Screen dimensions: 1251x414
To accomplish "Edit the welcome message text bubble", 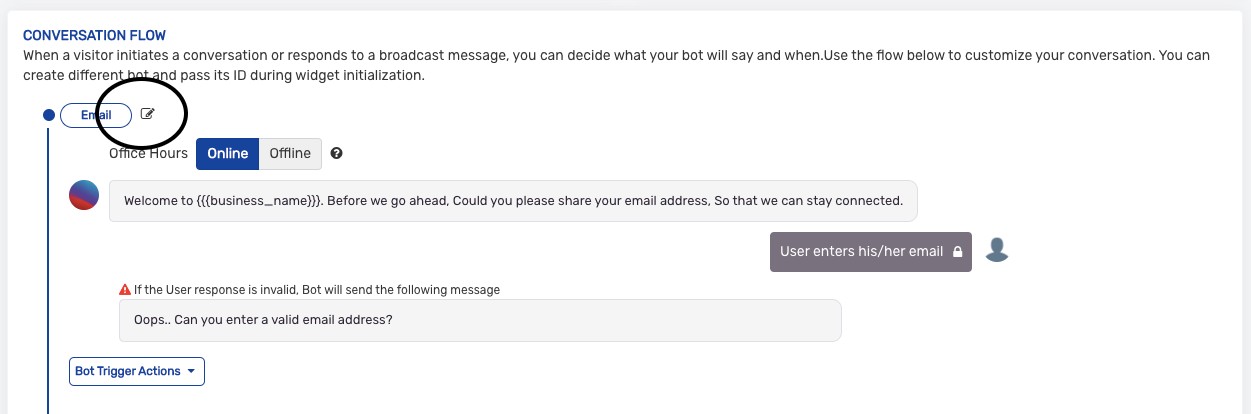I will click(x=512, y=201).
